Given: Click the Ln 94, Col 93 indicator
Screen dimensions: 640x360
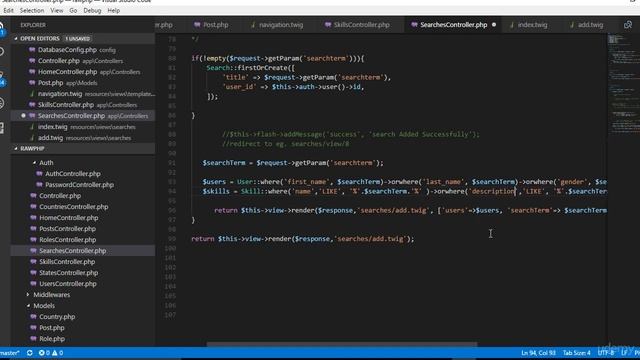Looking at the screenshot, I should point(538,353).
